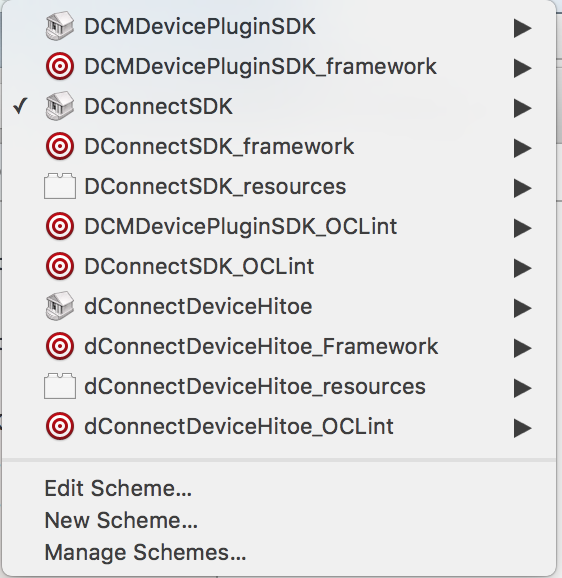Click the dConnectDeviceHitoe_OCLint target icon
Viewport: 562px width, 578px height.
click(x=60, y=426)
